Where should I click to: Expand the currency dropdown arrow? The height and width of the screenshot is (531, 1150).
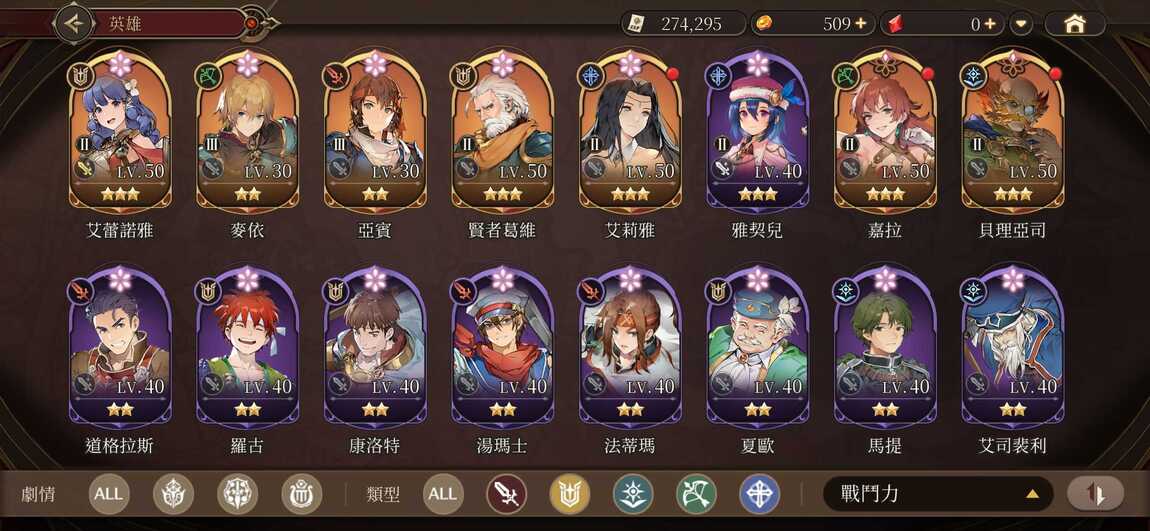point(1020,24)
